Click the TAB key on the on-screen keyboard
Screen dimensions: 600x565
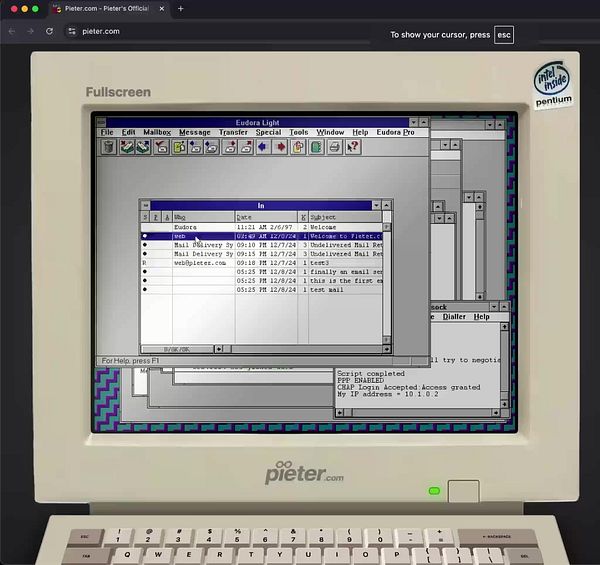(86, 555)
